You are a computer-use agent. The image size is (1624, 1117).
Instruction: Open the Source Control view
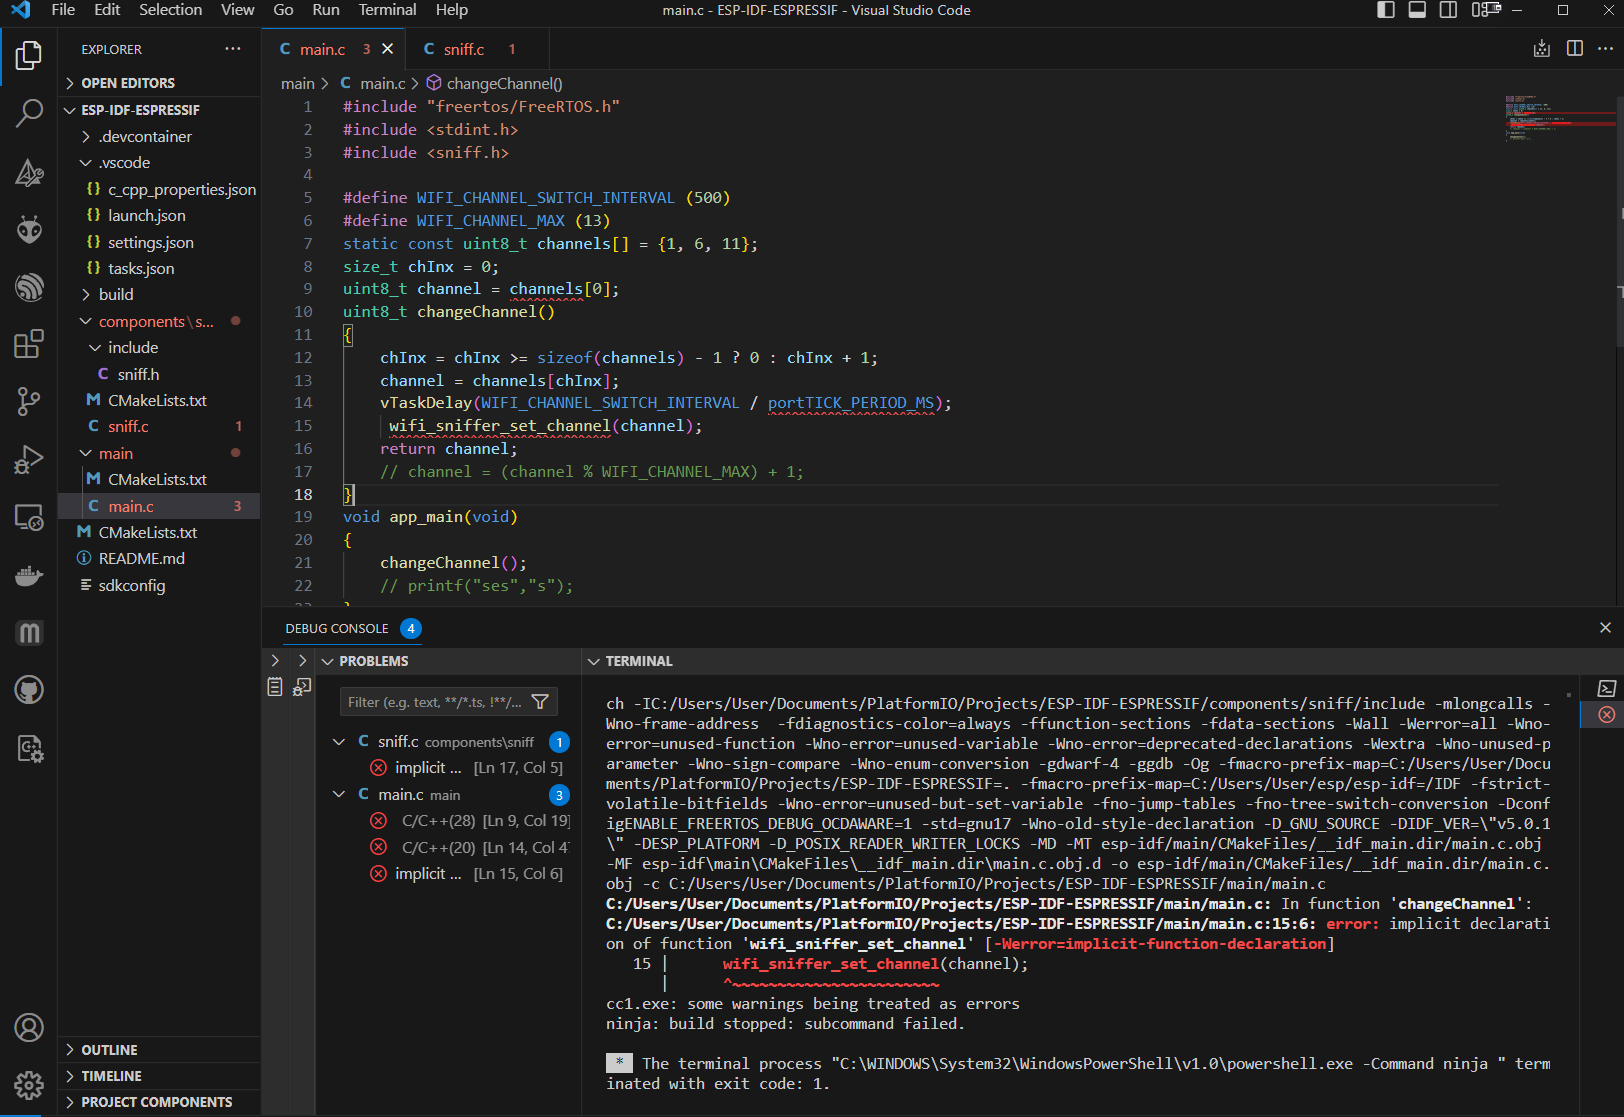pyautogui.click(x=29, y=402)
